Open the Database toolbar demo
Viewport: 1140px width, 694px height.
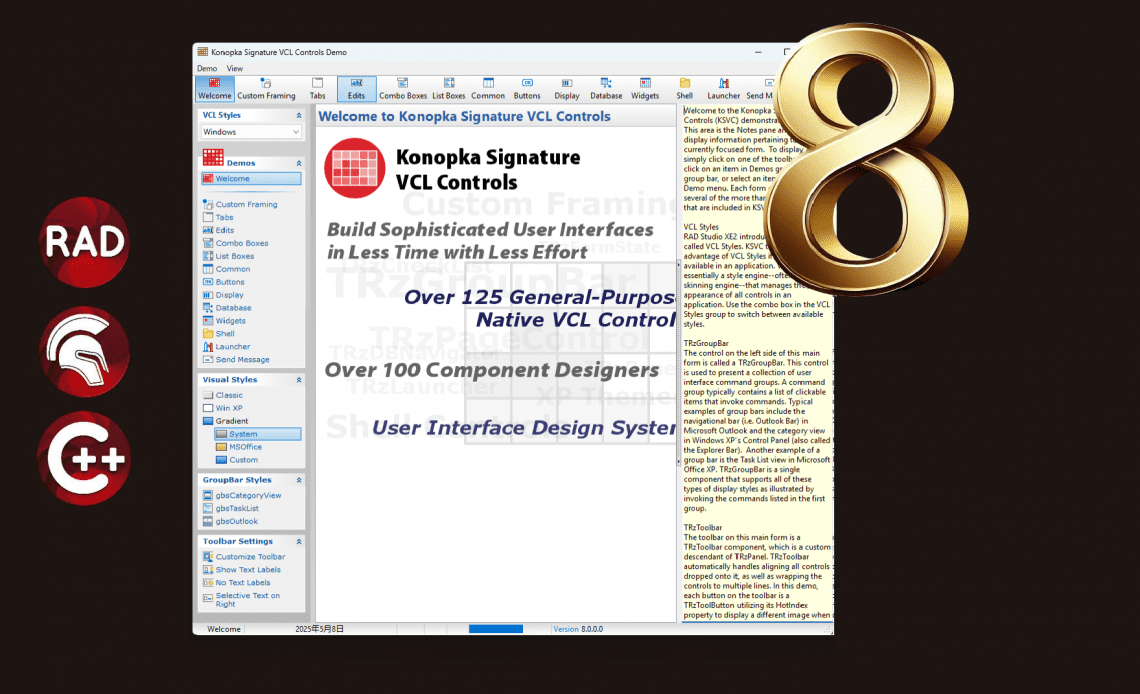(606, 89)
